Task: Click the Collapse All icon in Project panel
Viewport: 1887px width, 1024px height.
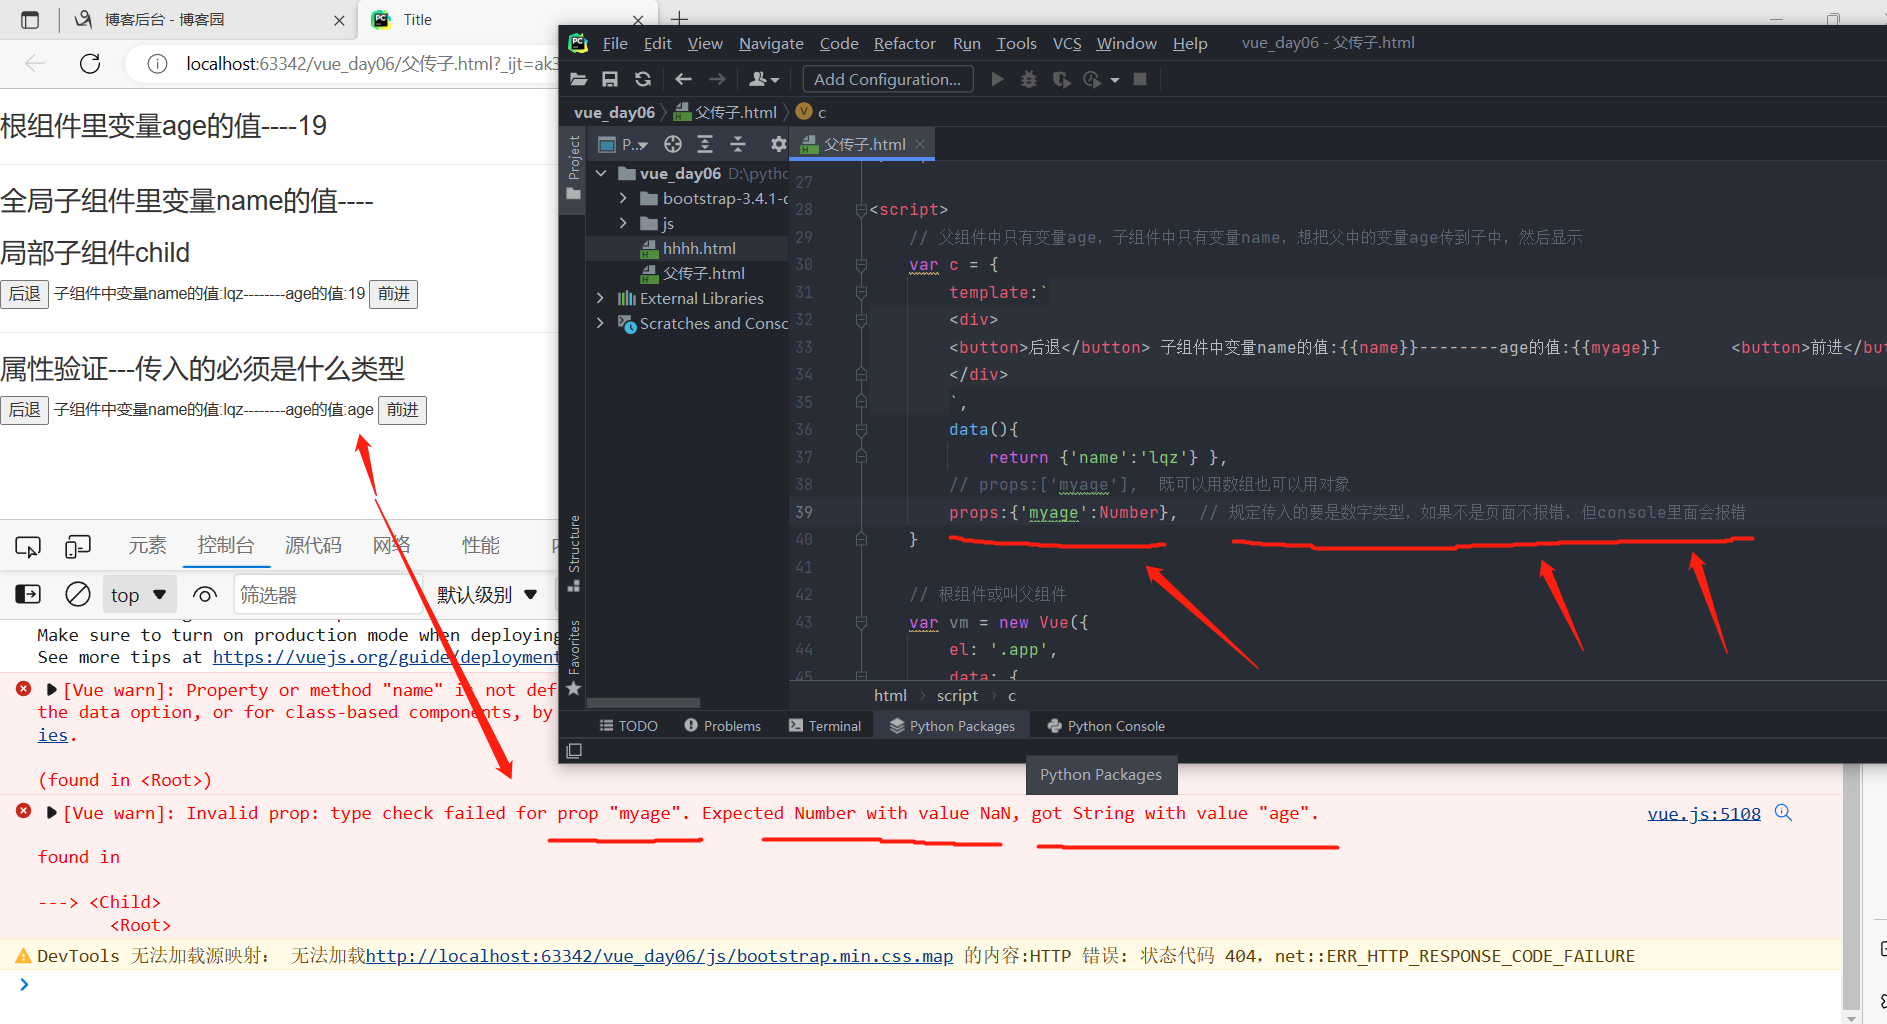Action: tap(738, 145)
